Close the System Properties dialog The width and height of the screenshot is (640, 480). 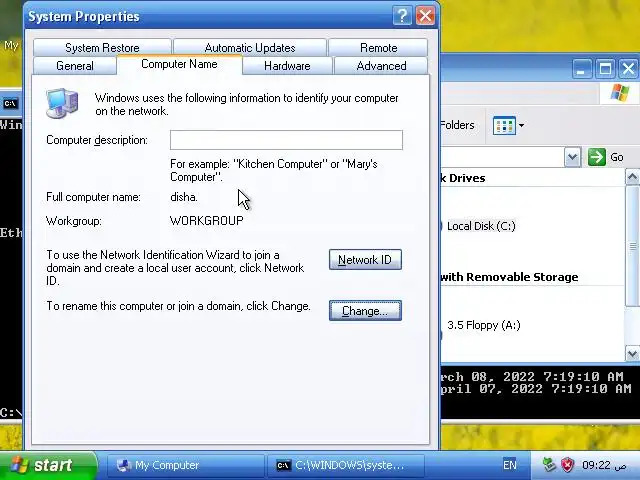tap(425, 16)
